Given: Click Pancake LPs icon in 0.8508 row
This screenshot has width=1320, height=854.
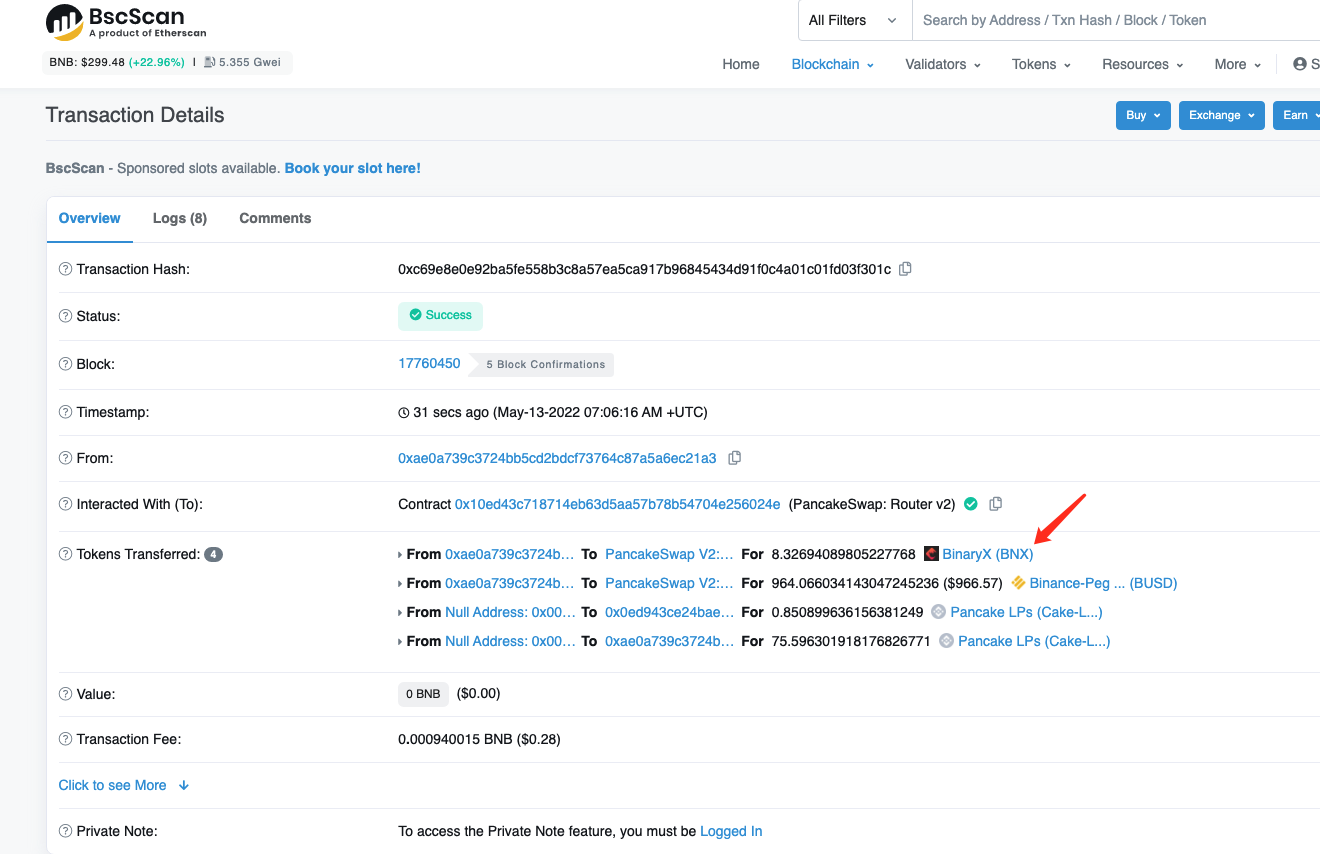Looking at the screenshot, I should [x=938, y=612].
